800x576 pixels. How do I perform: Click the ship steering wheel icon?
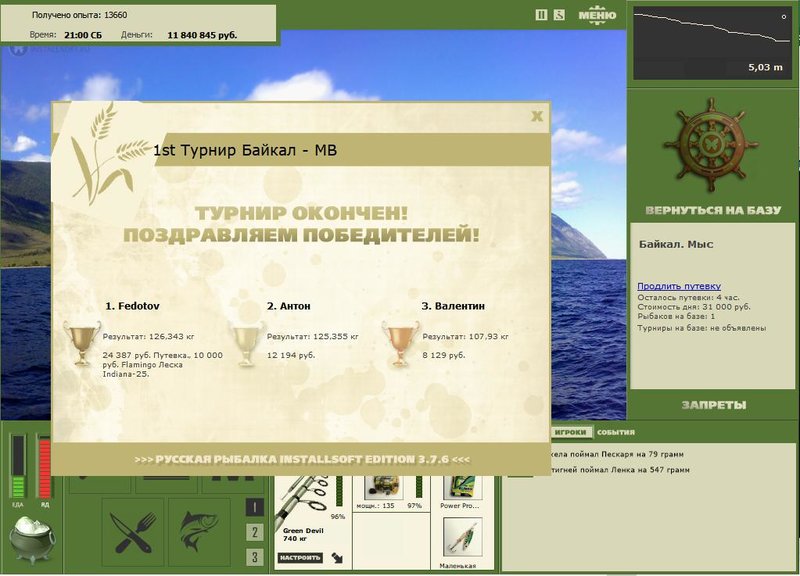click(x=710, y=144)
